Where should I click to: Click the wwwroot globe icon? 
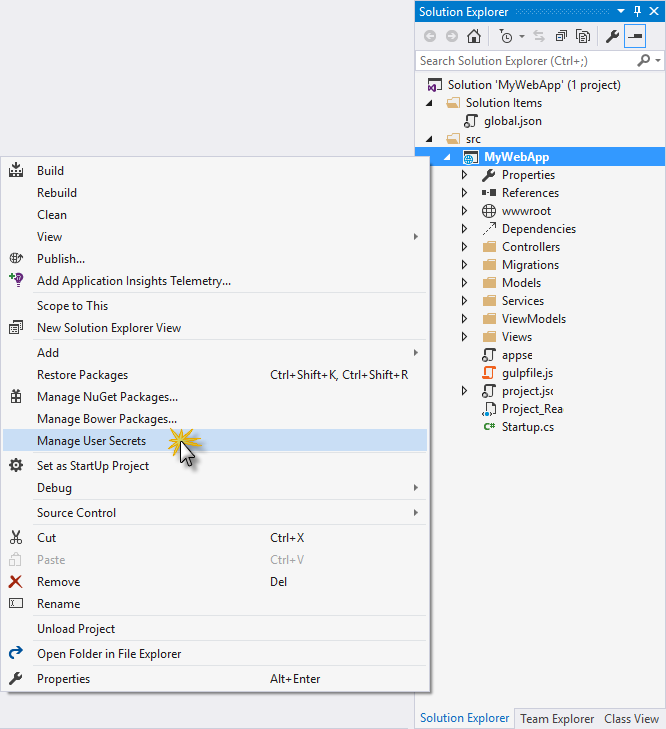(489, 211)
